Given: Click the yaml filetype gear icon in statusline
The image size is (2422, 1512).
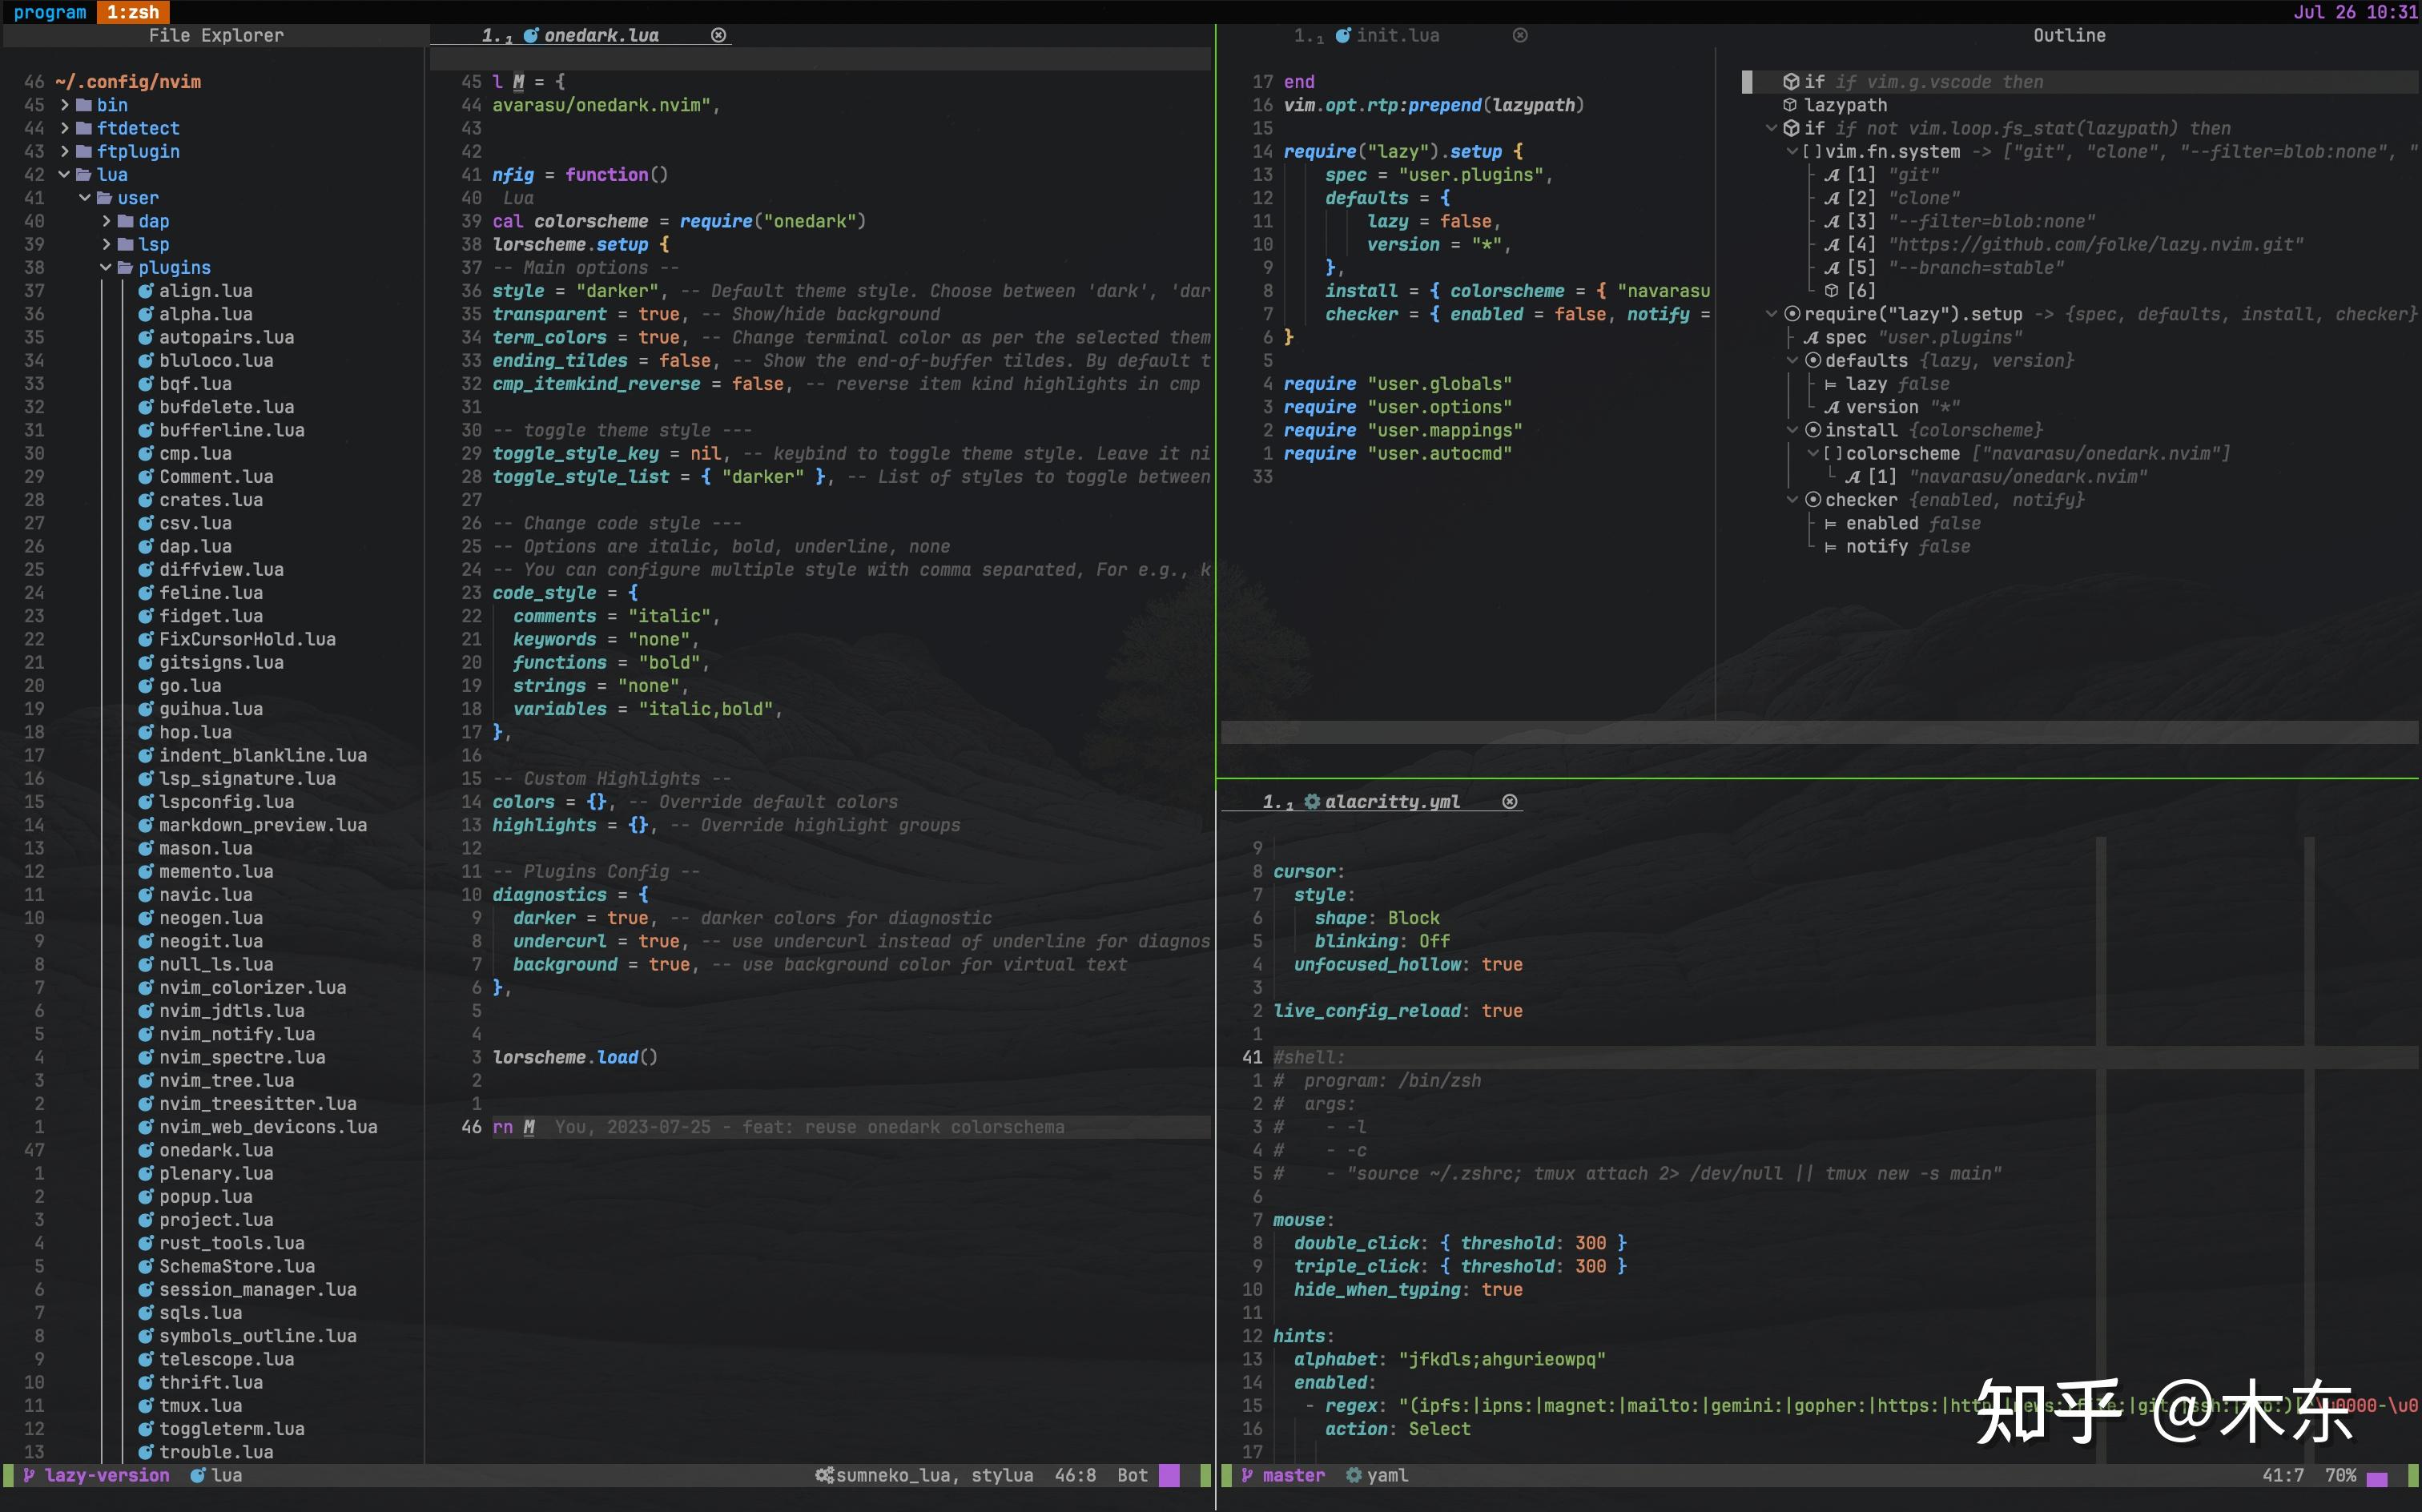Looking at the screenshot, I should tap(1353, 1475).
